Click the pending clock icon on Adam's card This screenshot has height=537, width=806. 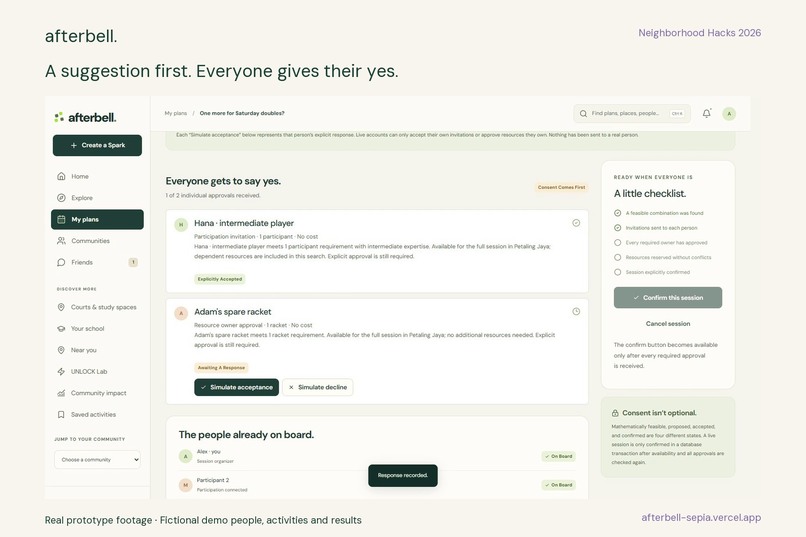click(x=576, y=311)
